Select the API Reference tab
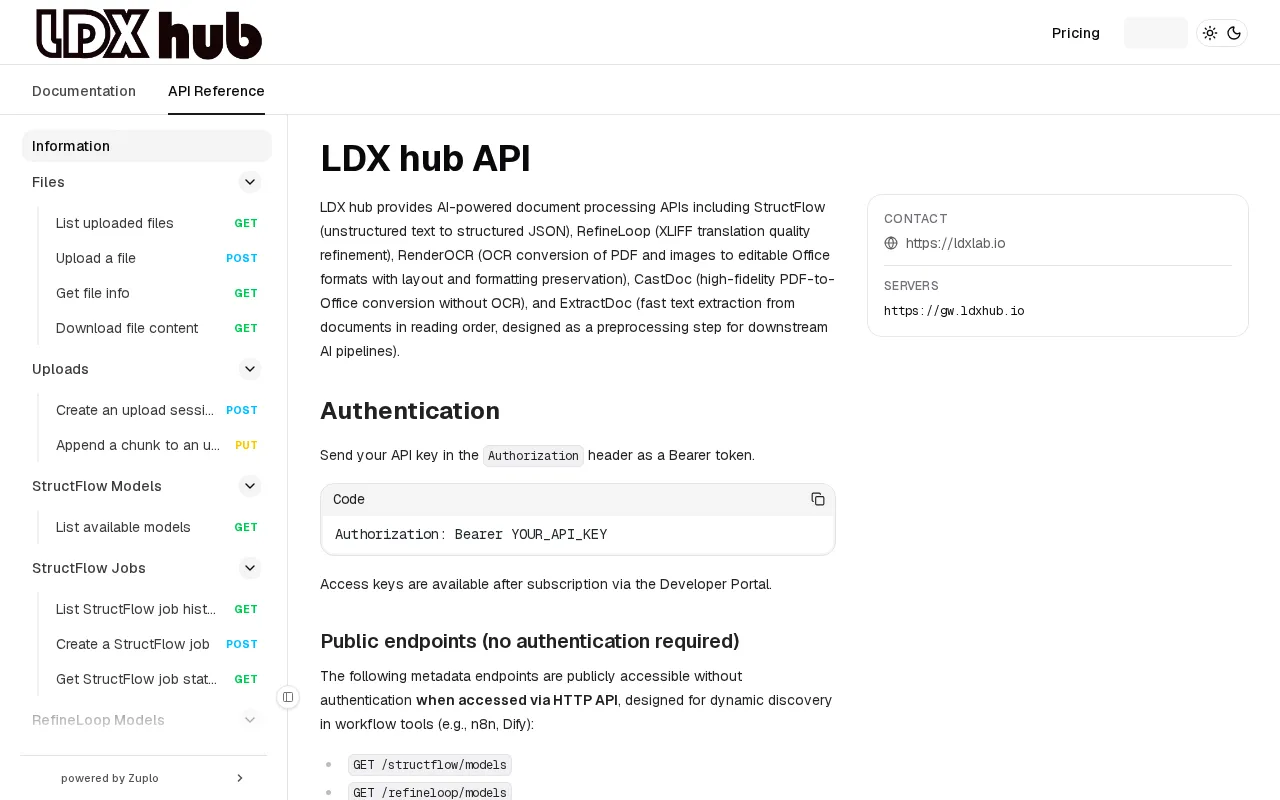The image size is (1280, 800). pos(216,91)
